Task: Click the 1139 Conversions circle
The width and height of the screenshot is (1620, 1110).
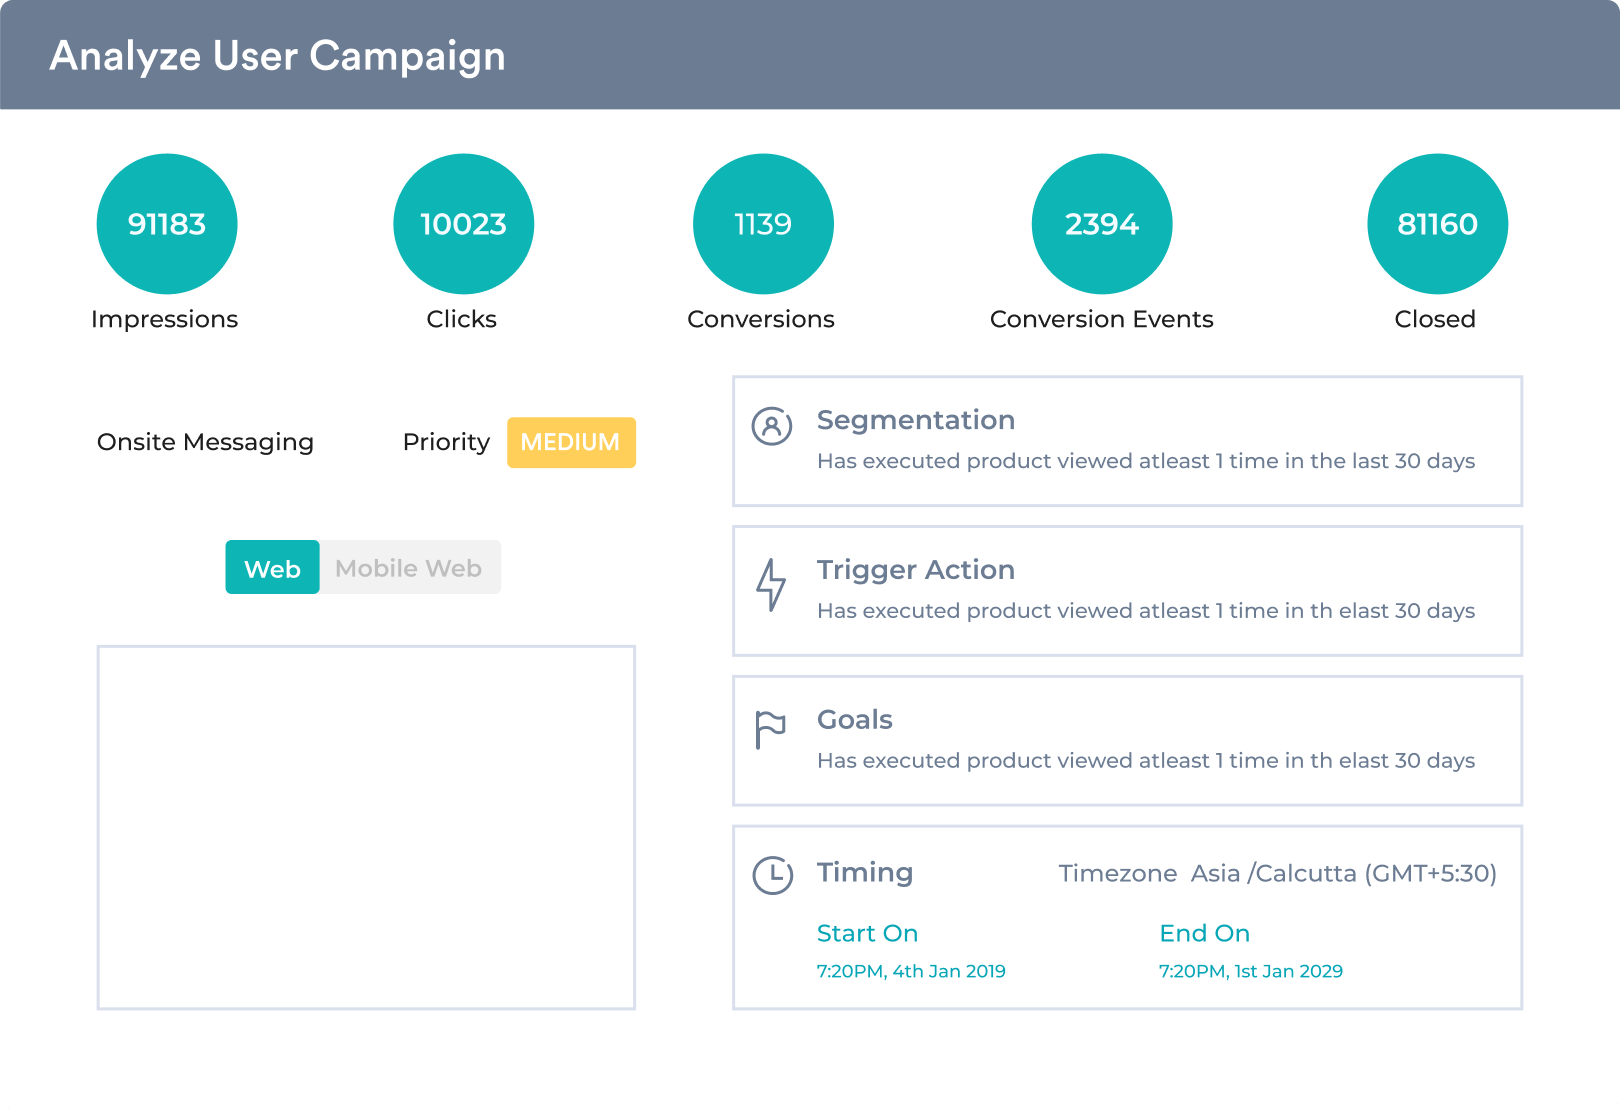Action: 763,224
